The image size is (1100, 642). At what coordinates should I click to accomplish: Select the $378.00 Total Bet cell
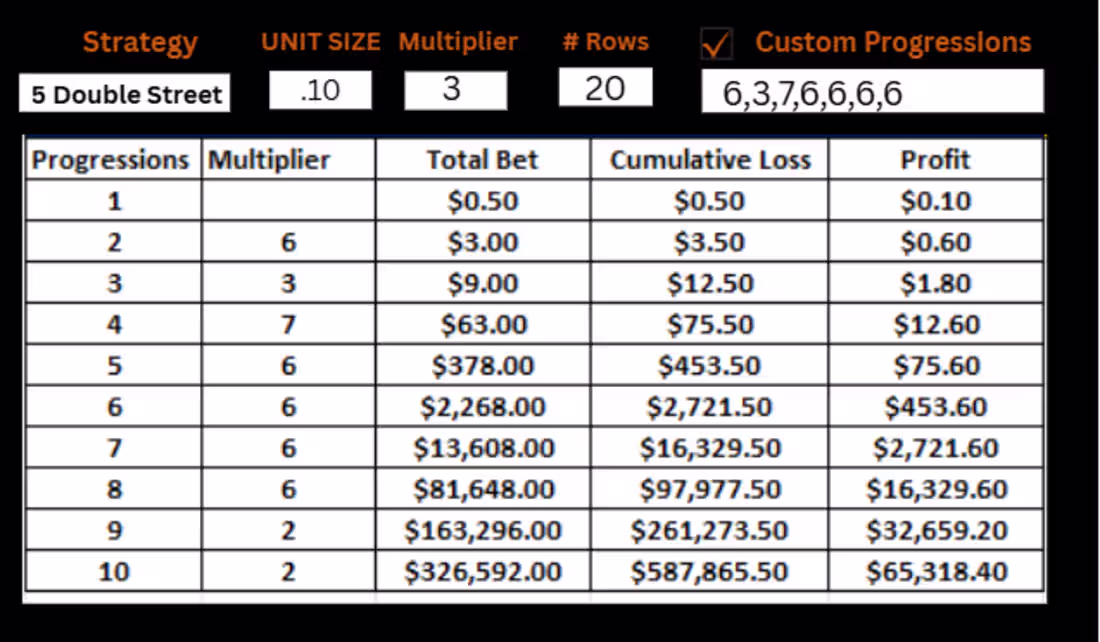(483, 366)
